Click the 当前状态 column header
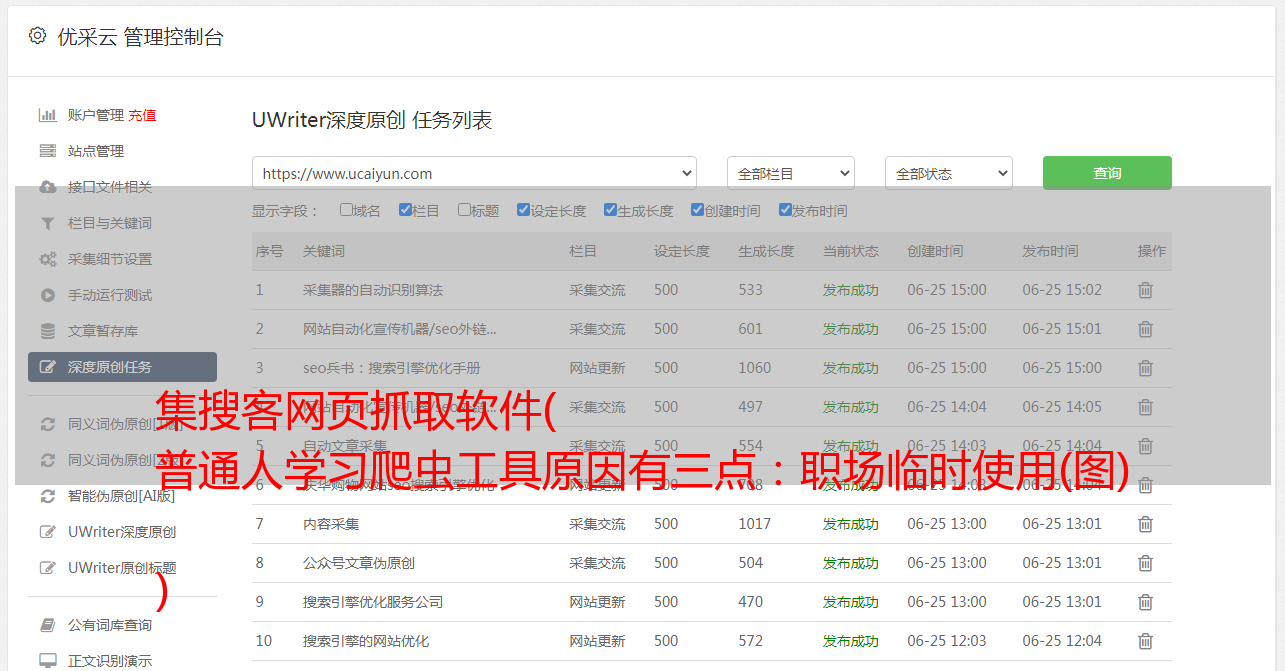Image resolution: width=1285 pixels, height=671 pixels. tap(851, 251)
